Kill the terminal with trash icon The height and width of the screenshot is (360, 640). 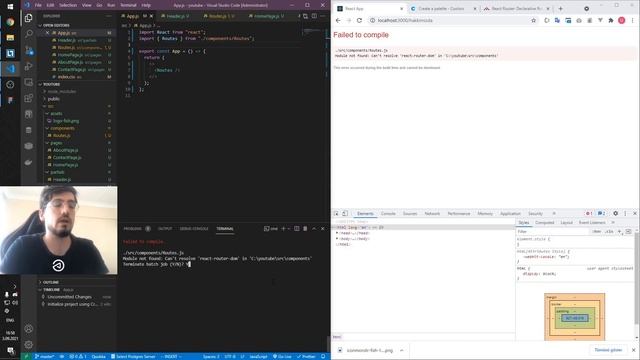305,229
